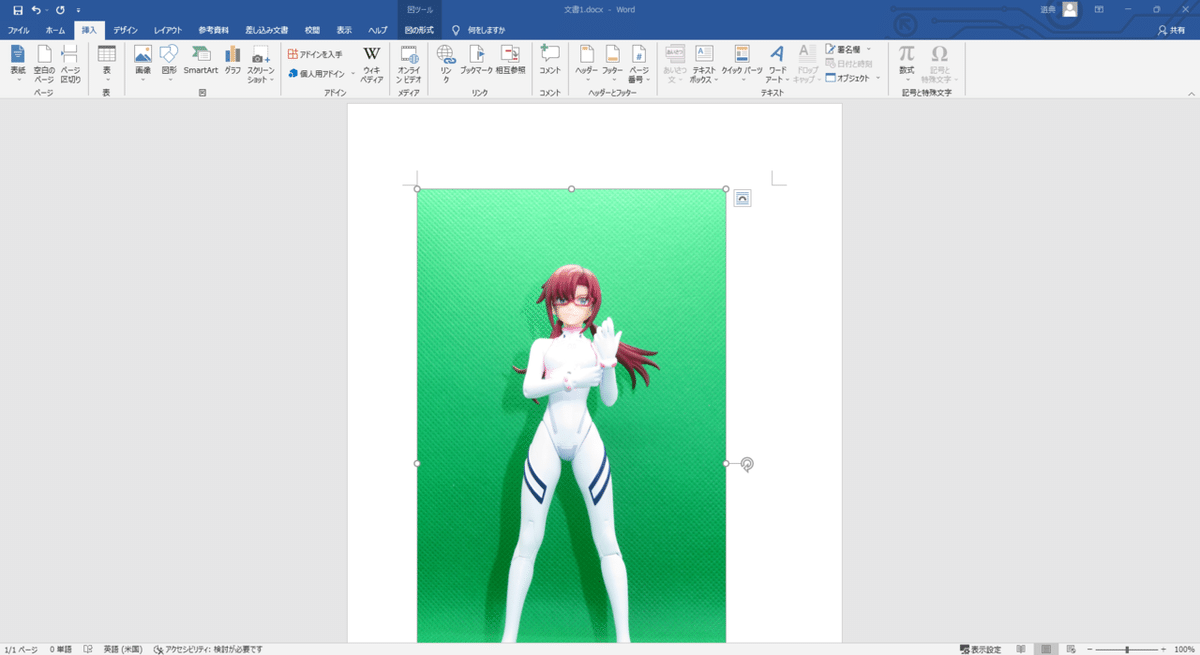Switch to Web Layout view

tap(1069, 649)
